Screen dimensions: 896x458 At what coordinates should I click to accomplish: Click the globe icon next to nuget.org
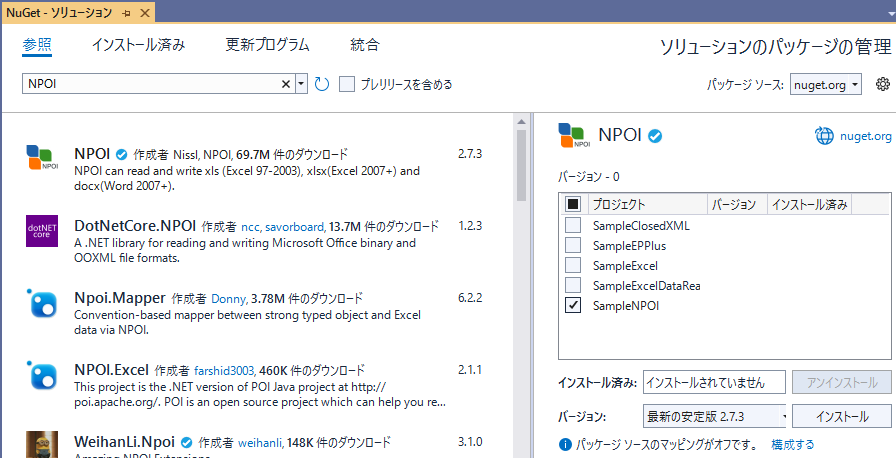[x=824, y=136]
